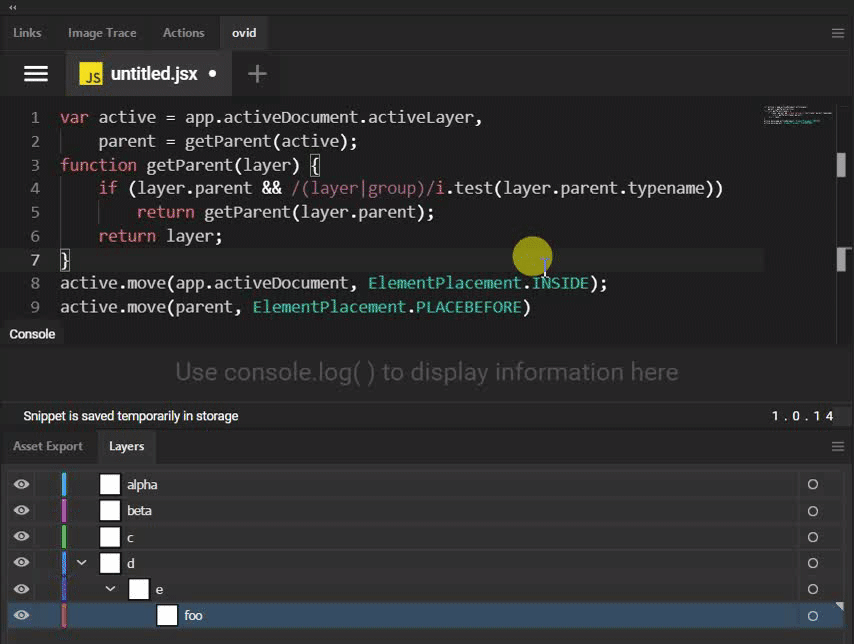Image resolution: width=854 pixels, height=644 pixels.
Task: Toggle visibility of beta layer
Action: [21, 511]
